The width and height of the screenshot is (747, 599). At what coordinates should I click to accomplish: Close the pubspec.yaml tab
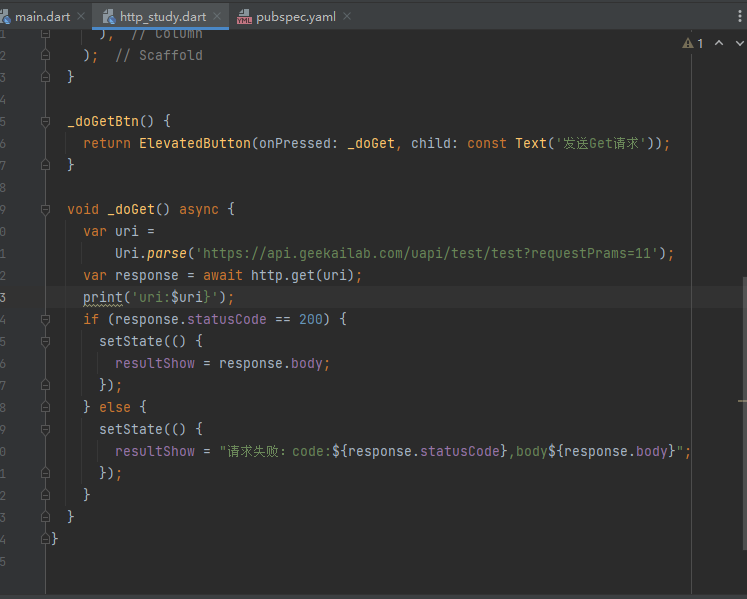347,16
